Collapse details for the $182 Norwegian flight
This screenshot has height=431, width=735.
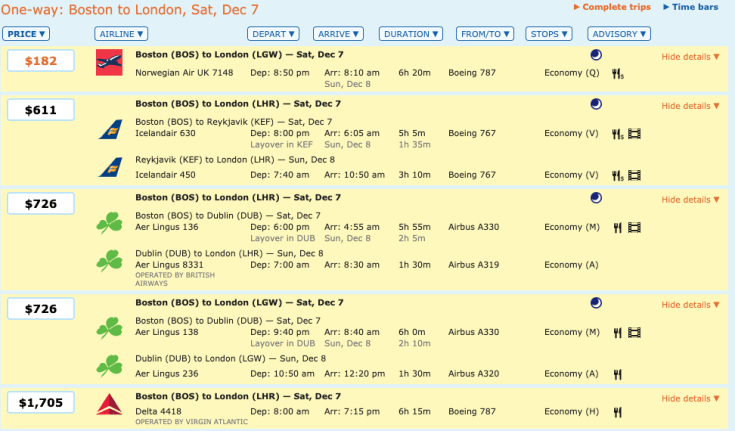tap(690, 57)
